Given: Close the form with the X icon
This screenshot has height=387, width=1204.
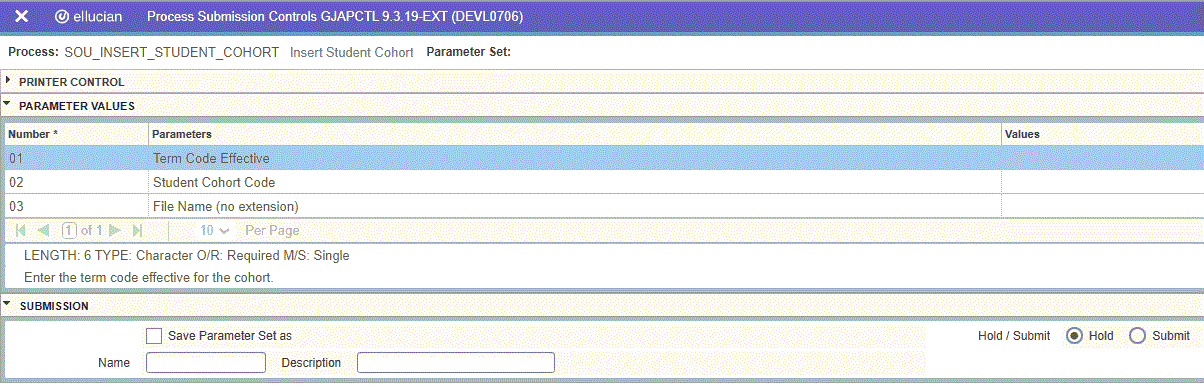Looking at the screenshot, I should (21, 17).
